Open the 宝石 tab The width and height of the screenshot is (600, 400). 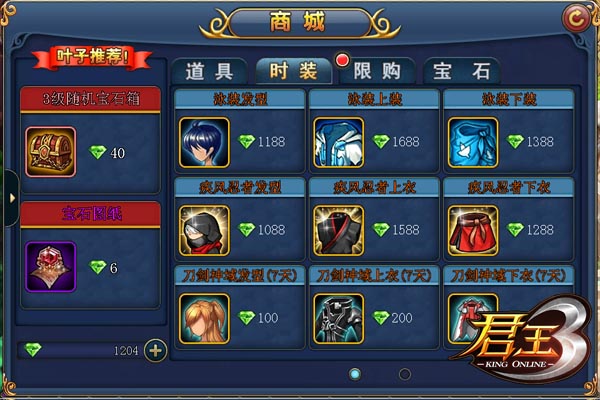[461, 71]
